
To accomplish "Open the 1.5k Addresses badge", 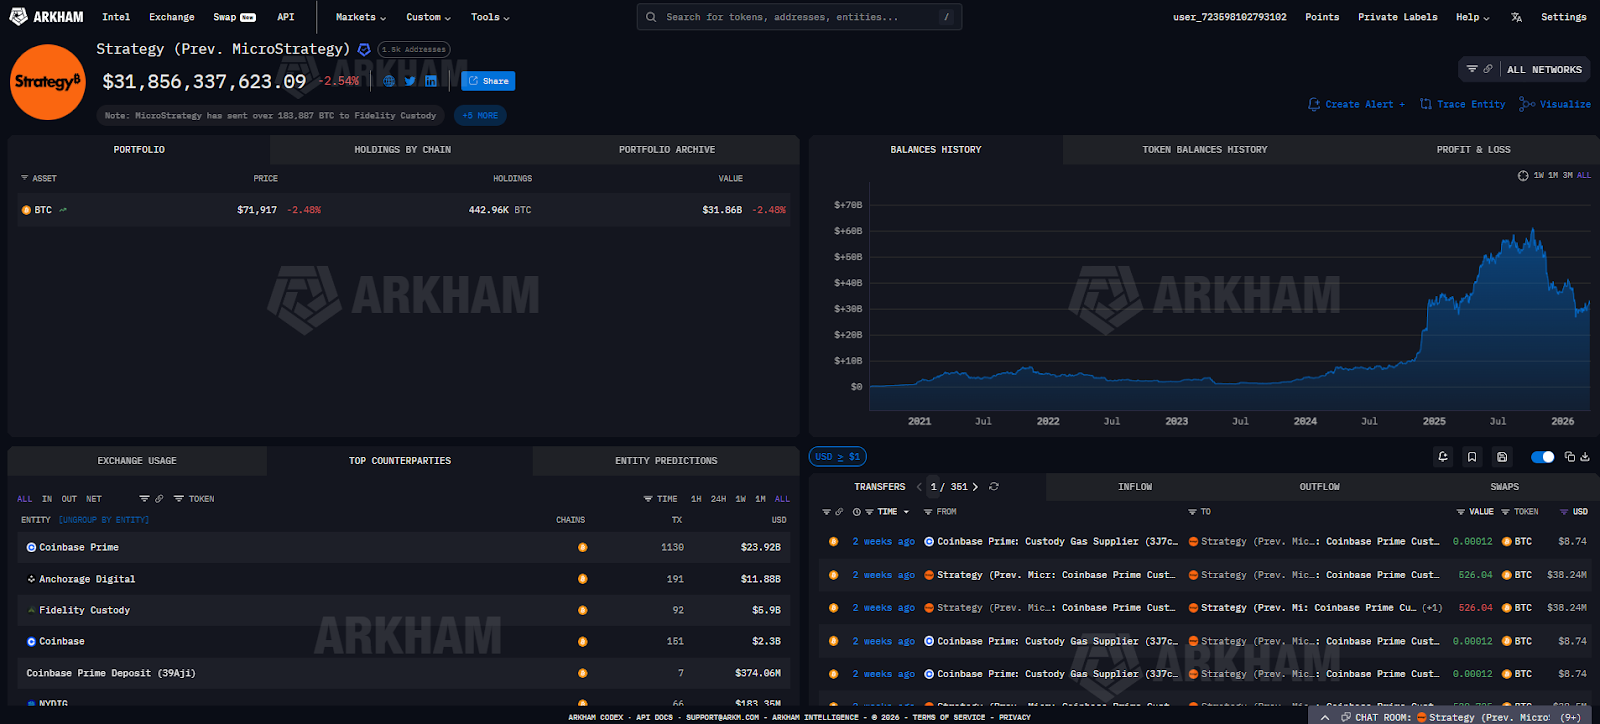I will [x=414, y=49].
